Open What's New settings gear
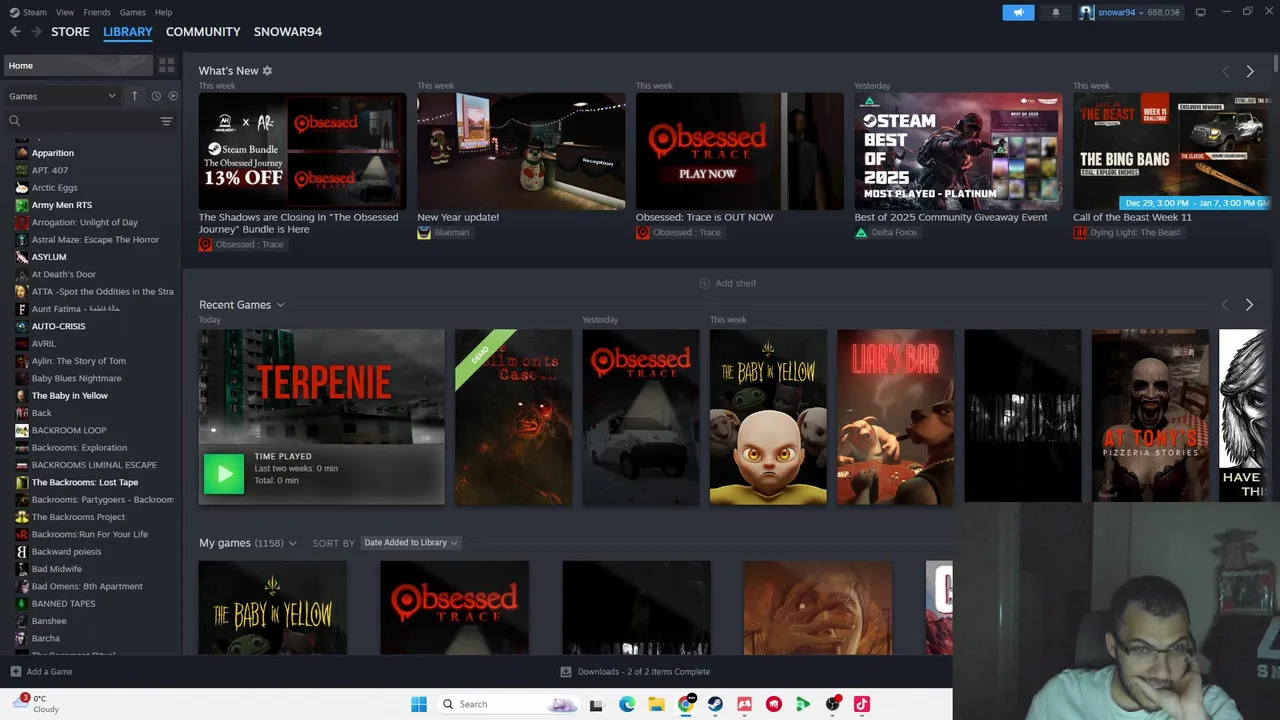This screenshot has height=720, width=1280. point(267,71)
